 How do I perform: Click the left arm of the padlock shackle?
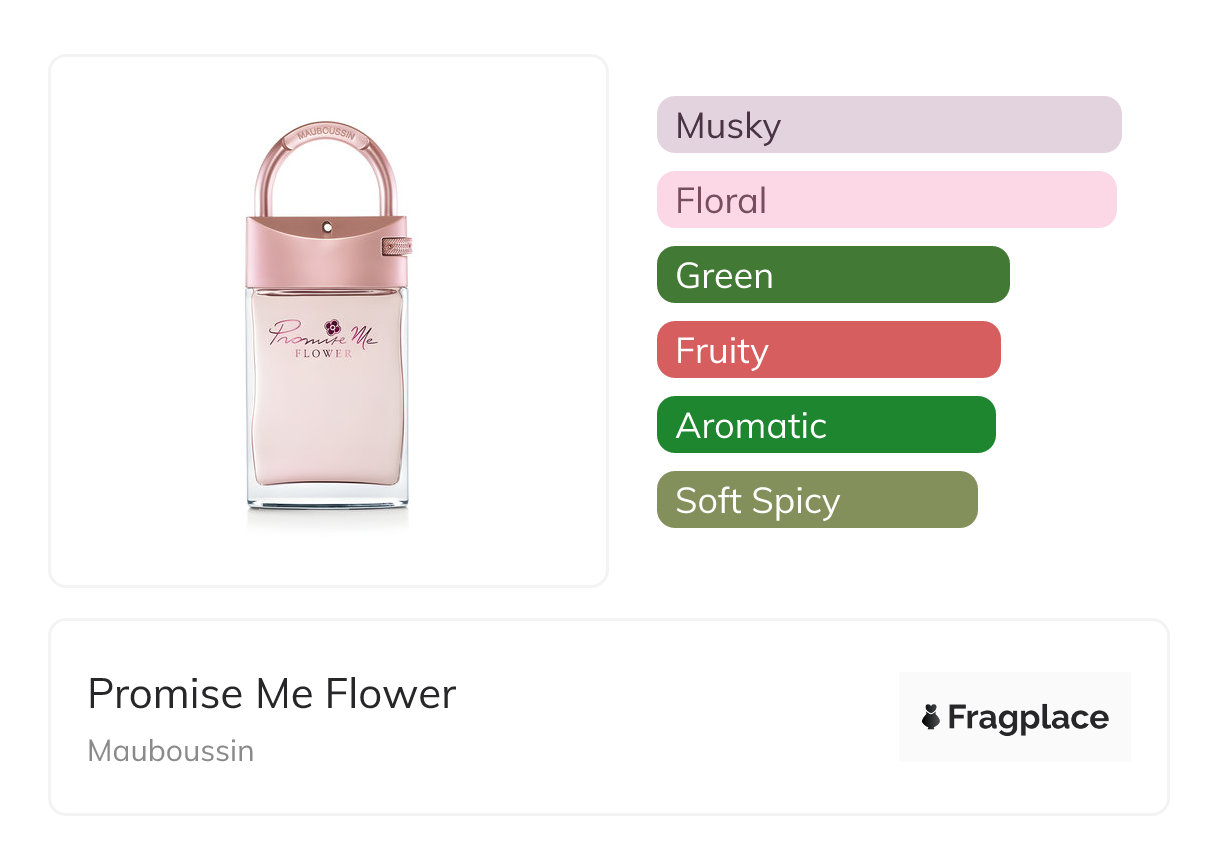(x=264, y=185)
